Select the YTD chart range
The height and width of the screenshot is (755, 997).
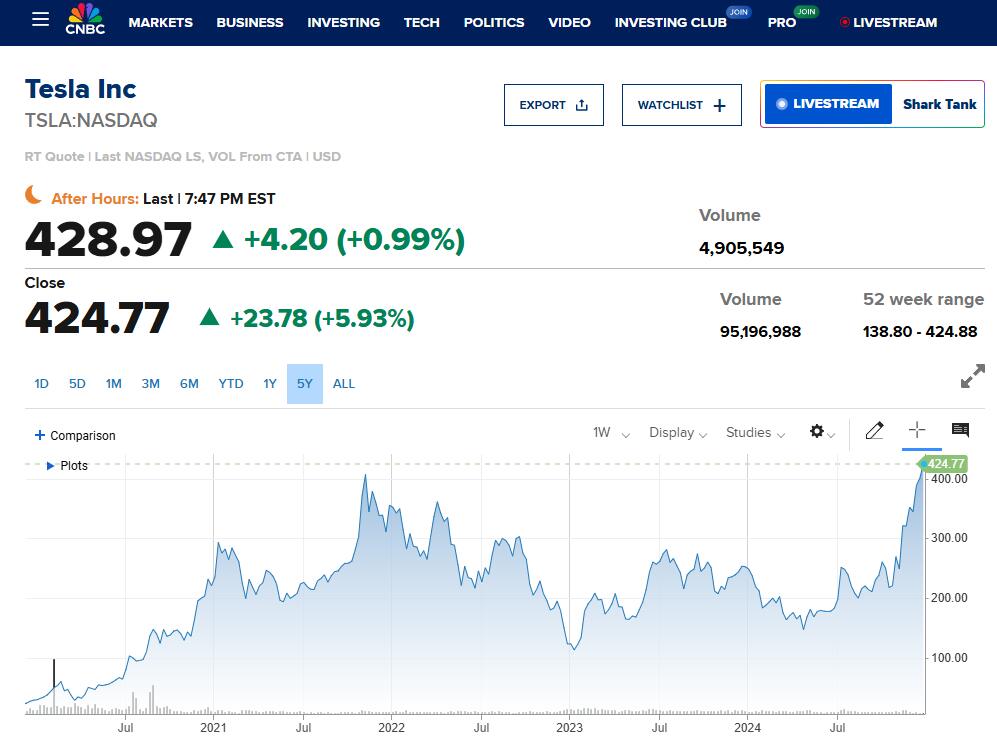pos(231,384)
